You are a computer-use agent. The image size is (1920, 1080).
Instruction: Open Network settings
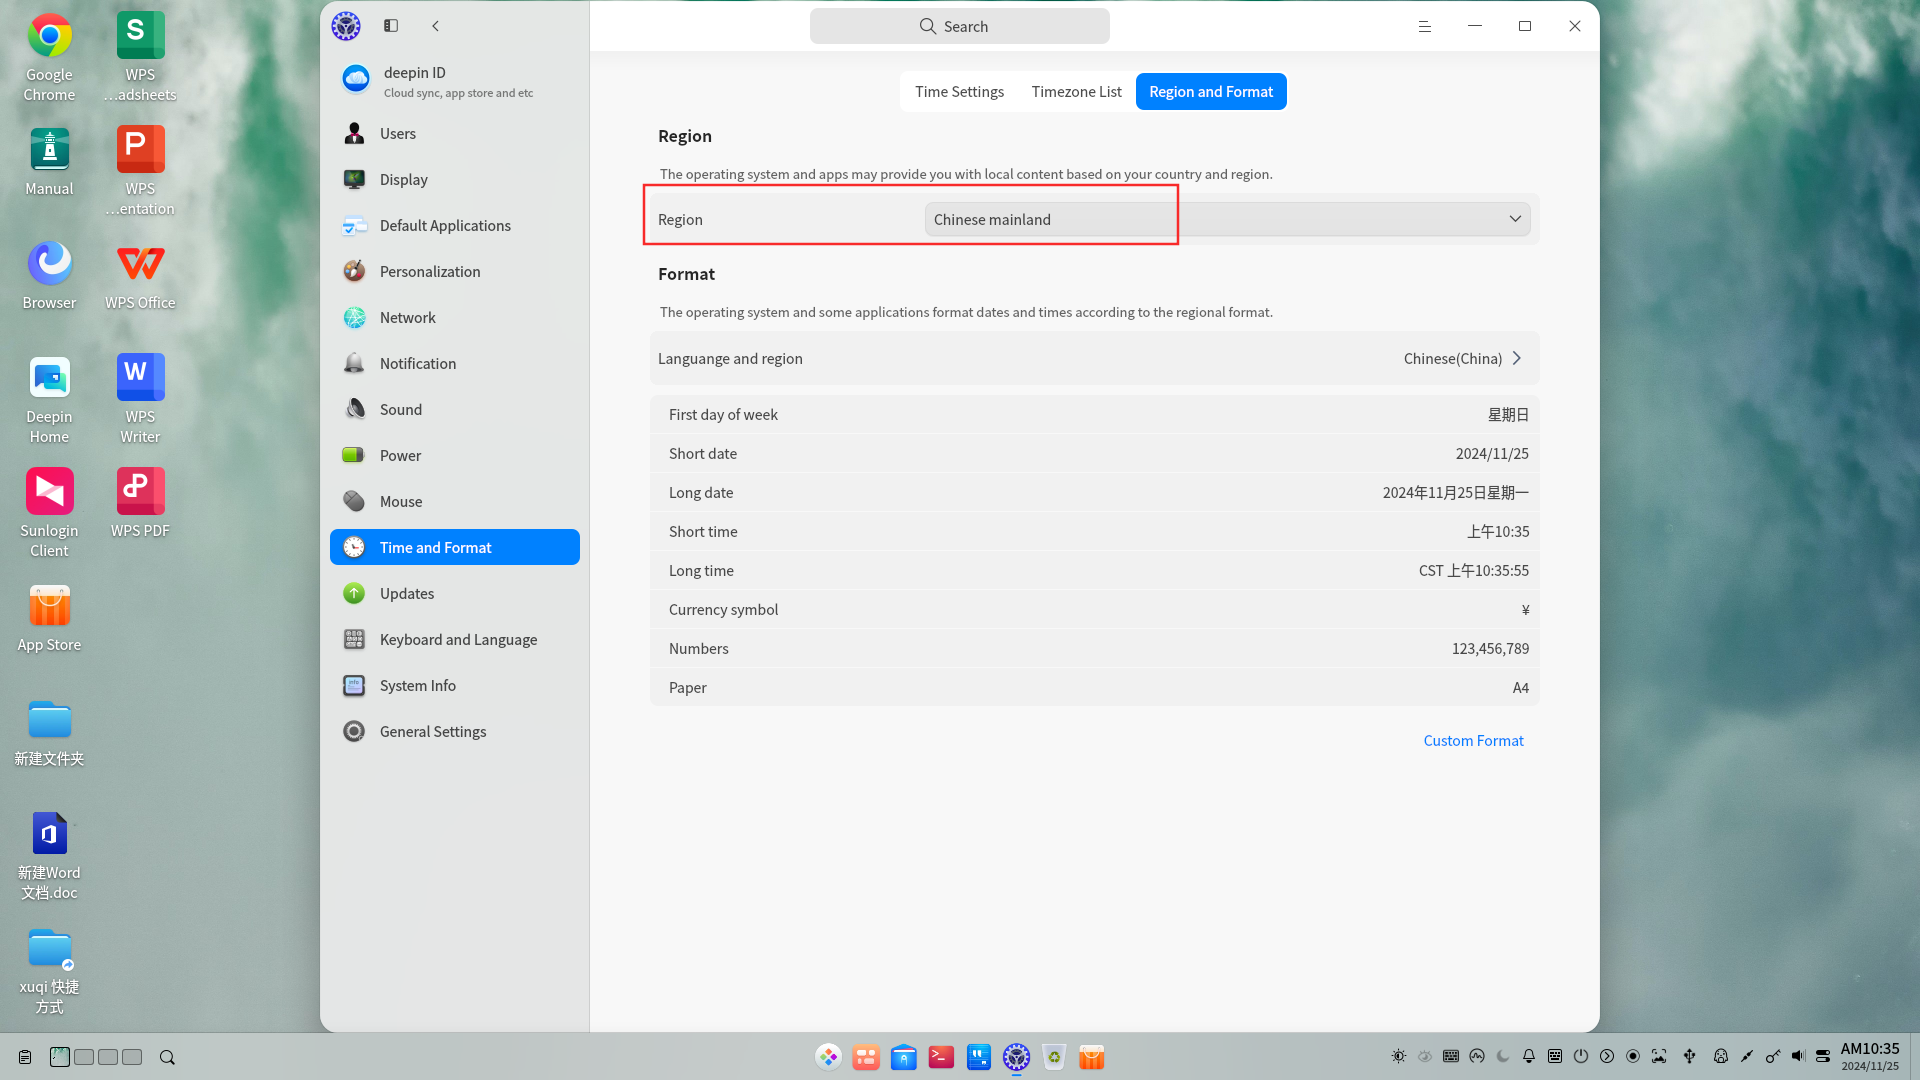pos(455,317)
